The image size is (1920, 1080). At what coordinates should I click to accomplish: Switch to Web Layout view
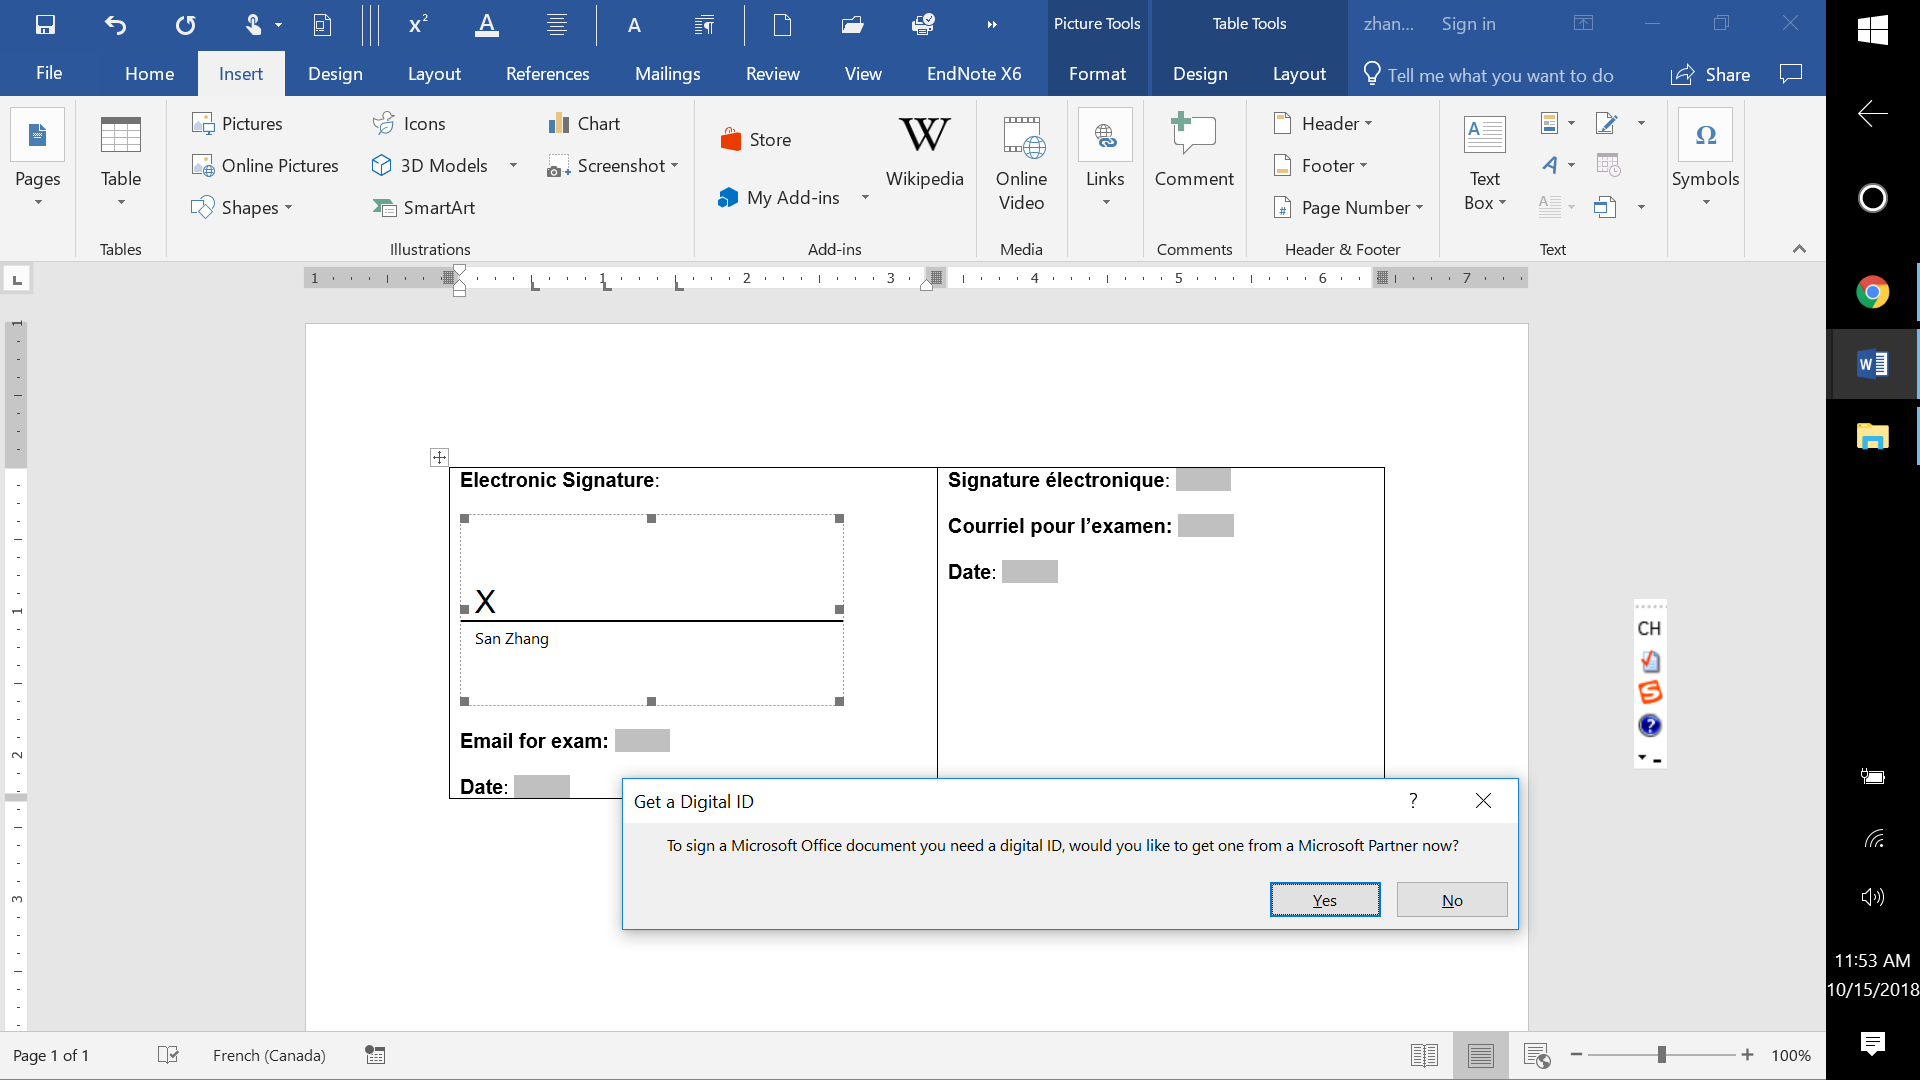tap(1537, 1056)
